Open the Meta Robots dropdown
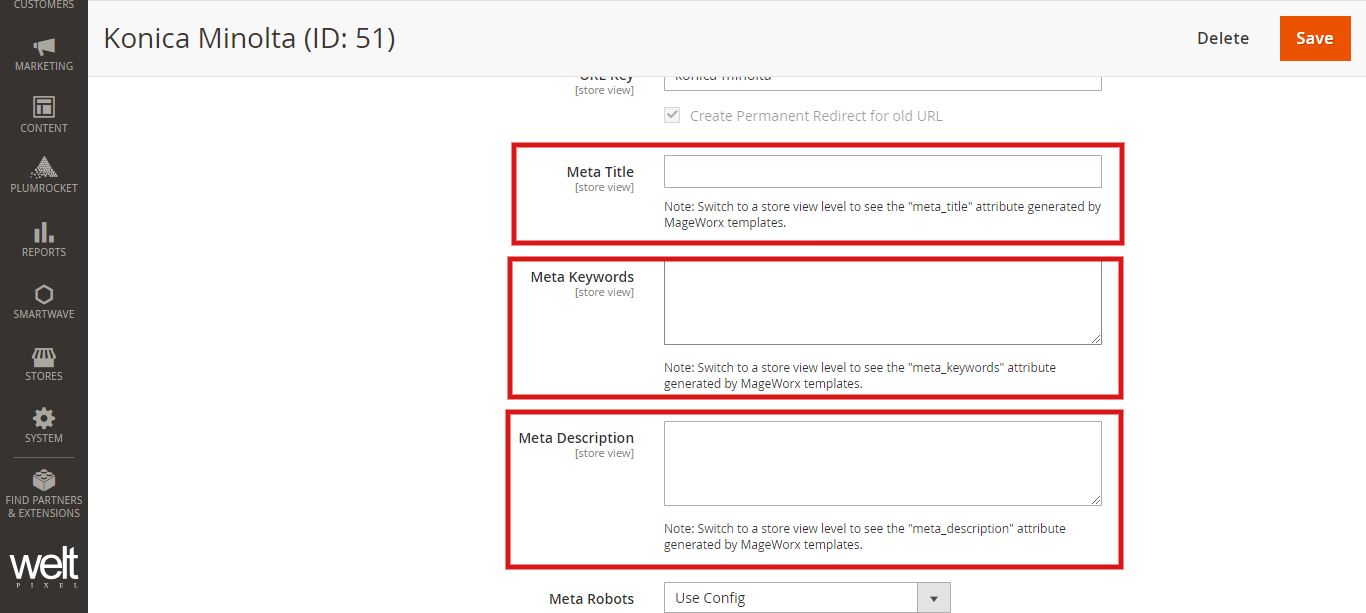The image size is (1366, 613). [x=807, y=598]
